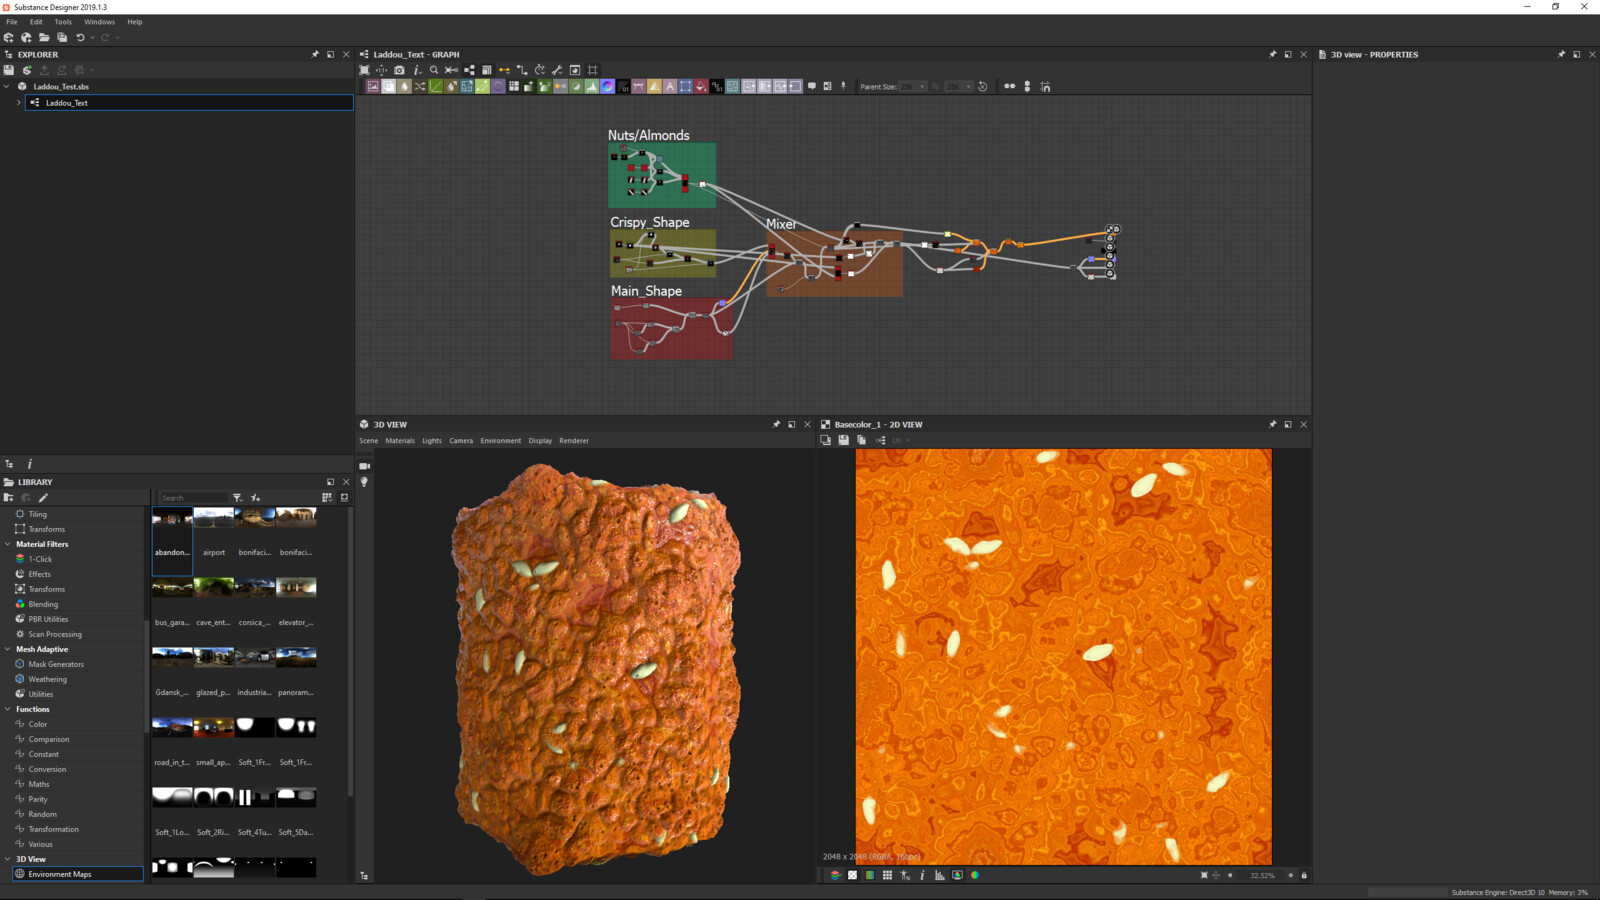Screen dimensions: 1600x900
Task: Add a Text node from node toolbar
Action: [670, 86]
